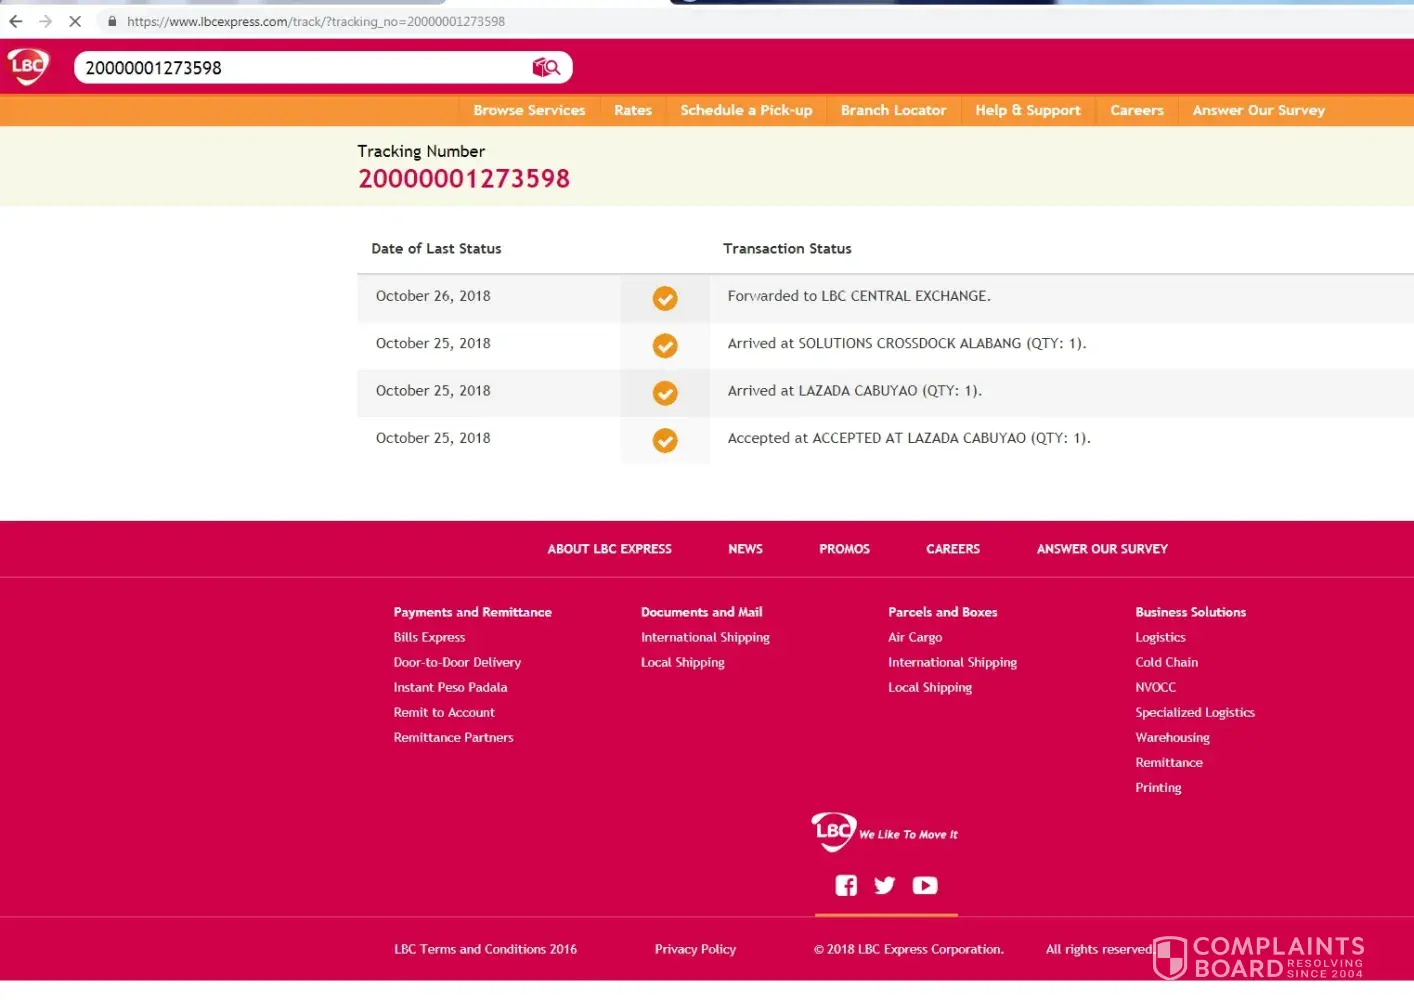Click into the tracking number search field
This screenshot has width=1414, height=1000.
tap(300, 68)
